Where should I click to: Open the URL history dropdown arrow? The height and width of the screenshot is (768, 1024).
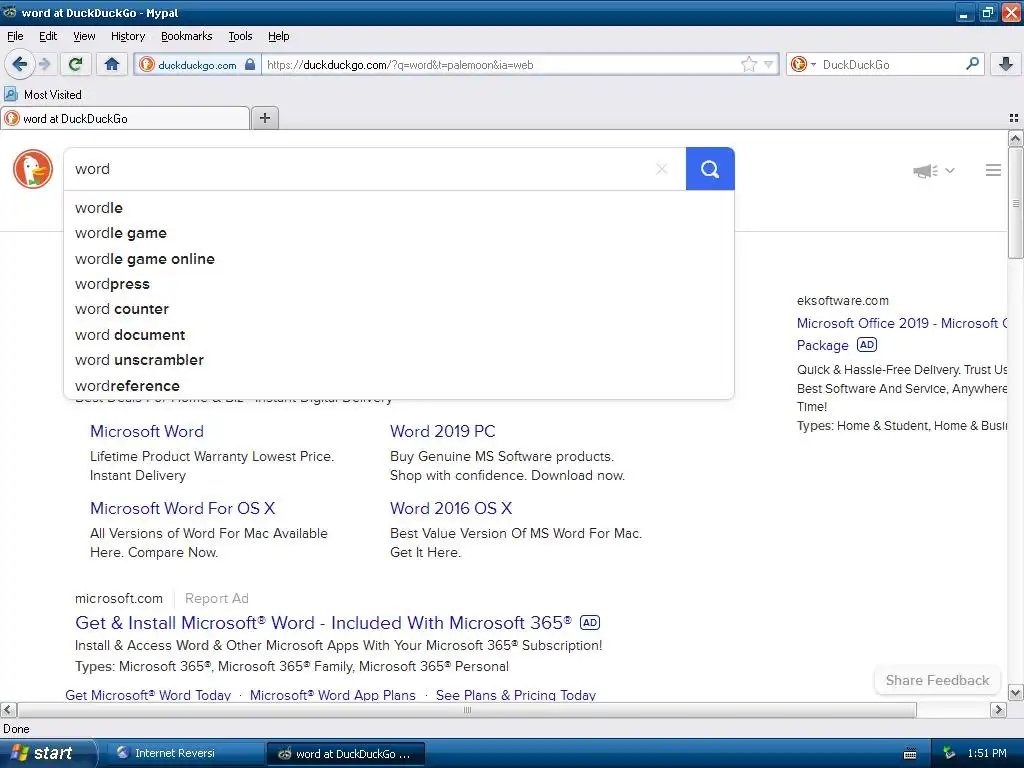[769, 64]
